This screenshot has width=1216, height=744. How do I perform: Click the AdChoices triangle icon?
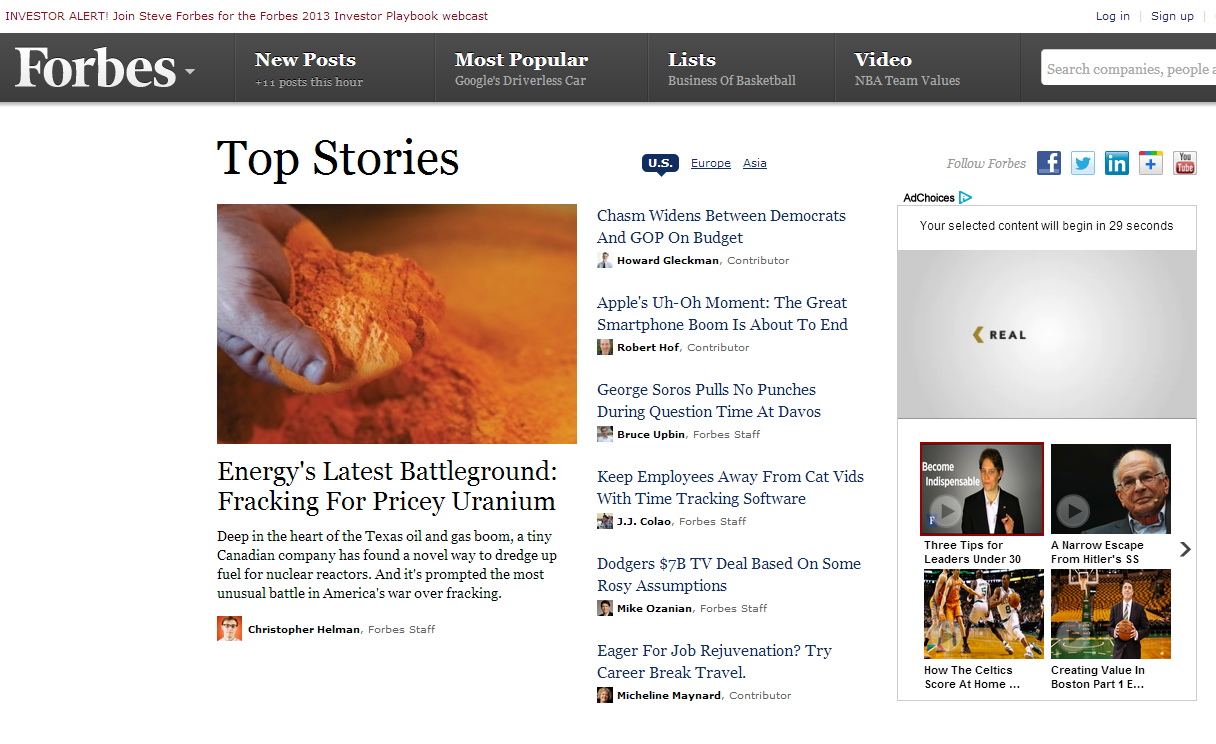point(965,198)
